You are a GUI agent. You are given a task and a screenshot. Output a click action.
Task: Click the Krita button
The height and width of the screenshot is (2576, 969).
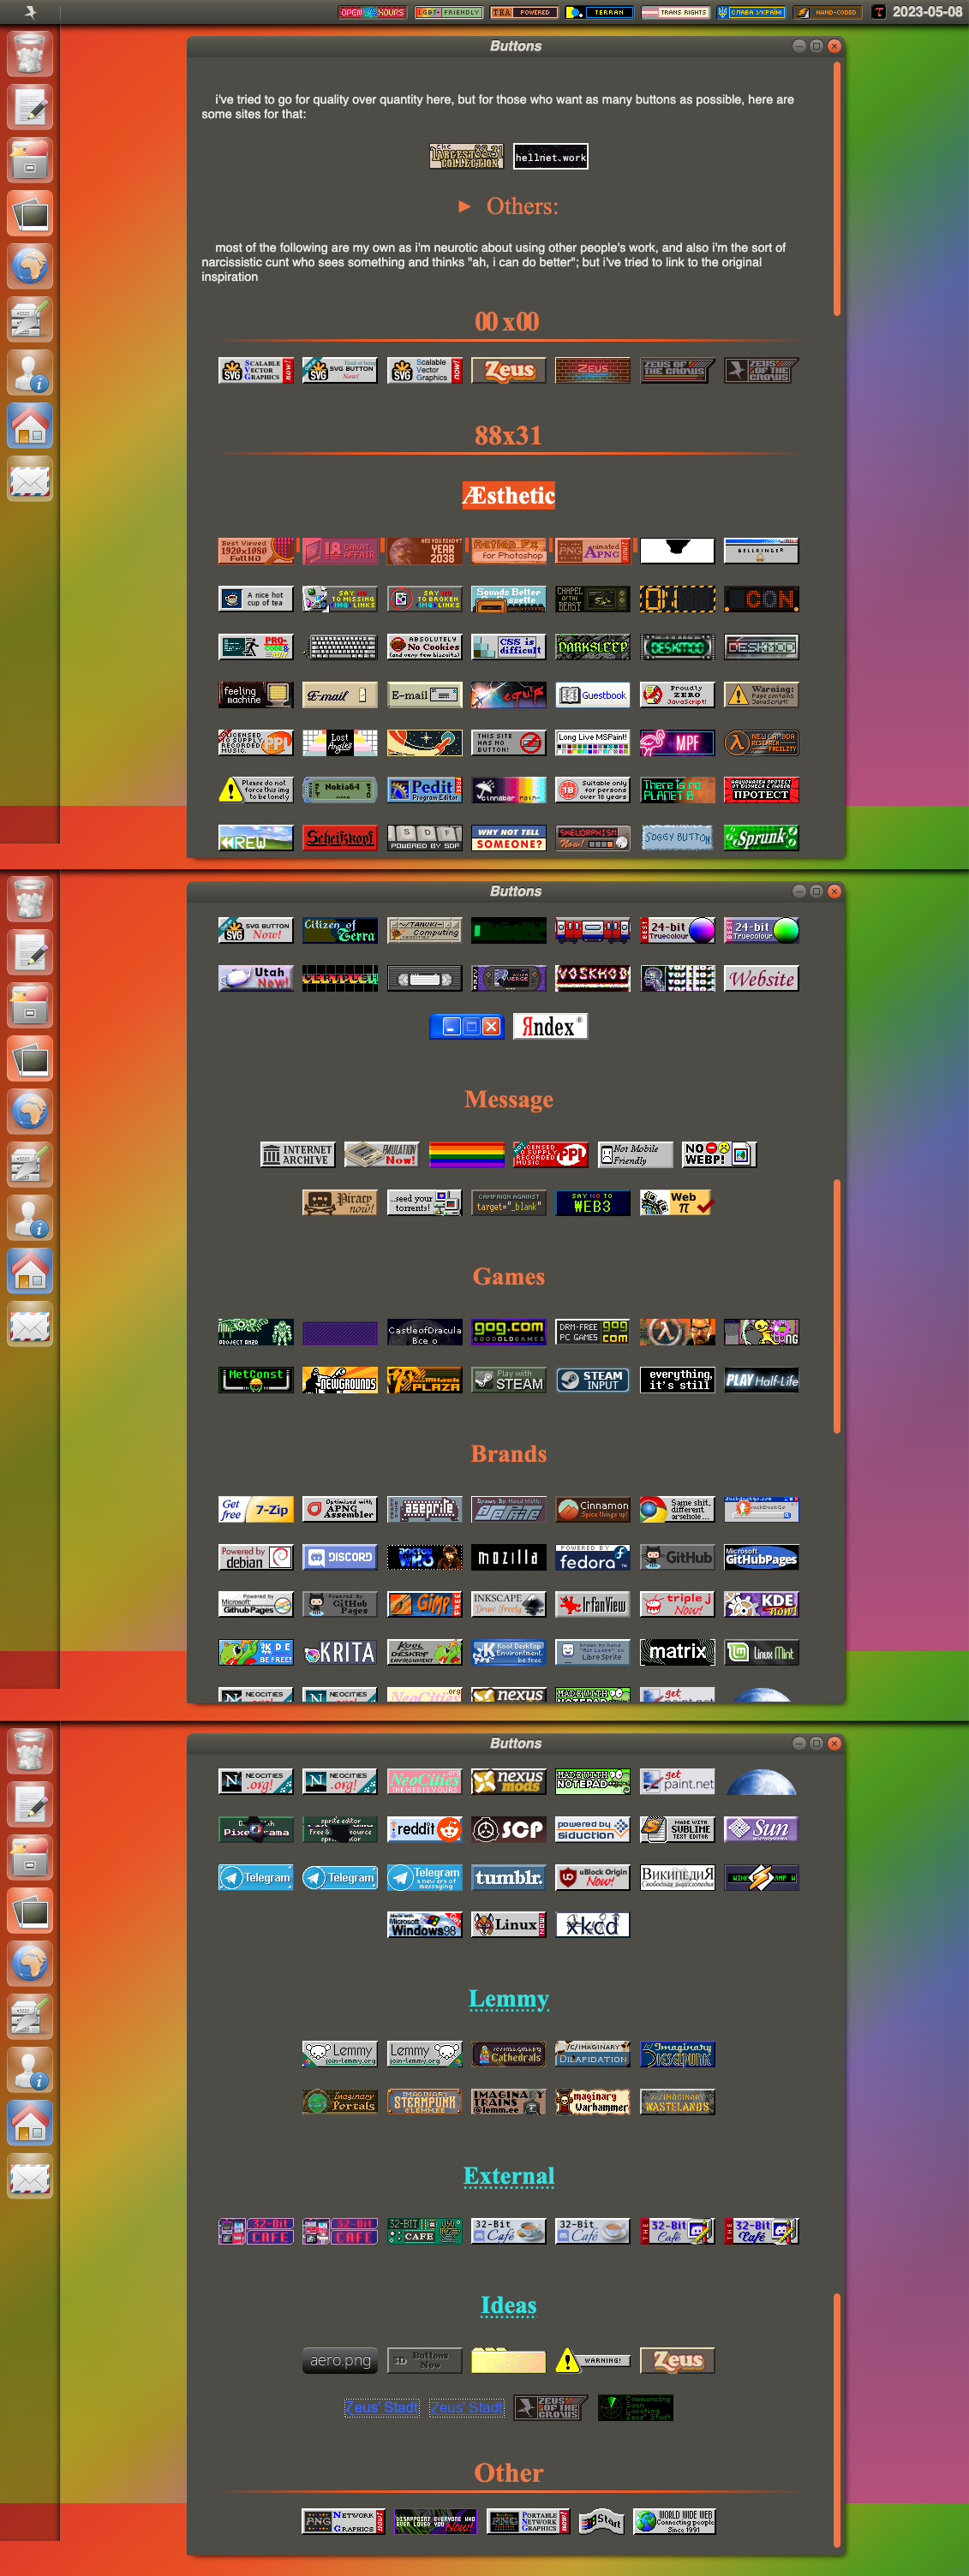tap(340, 1653)
